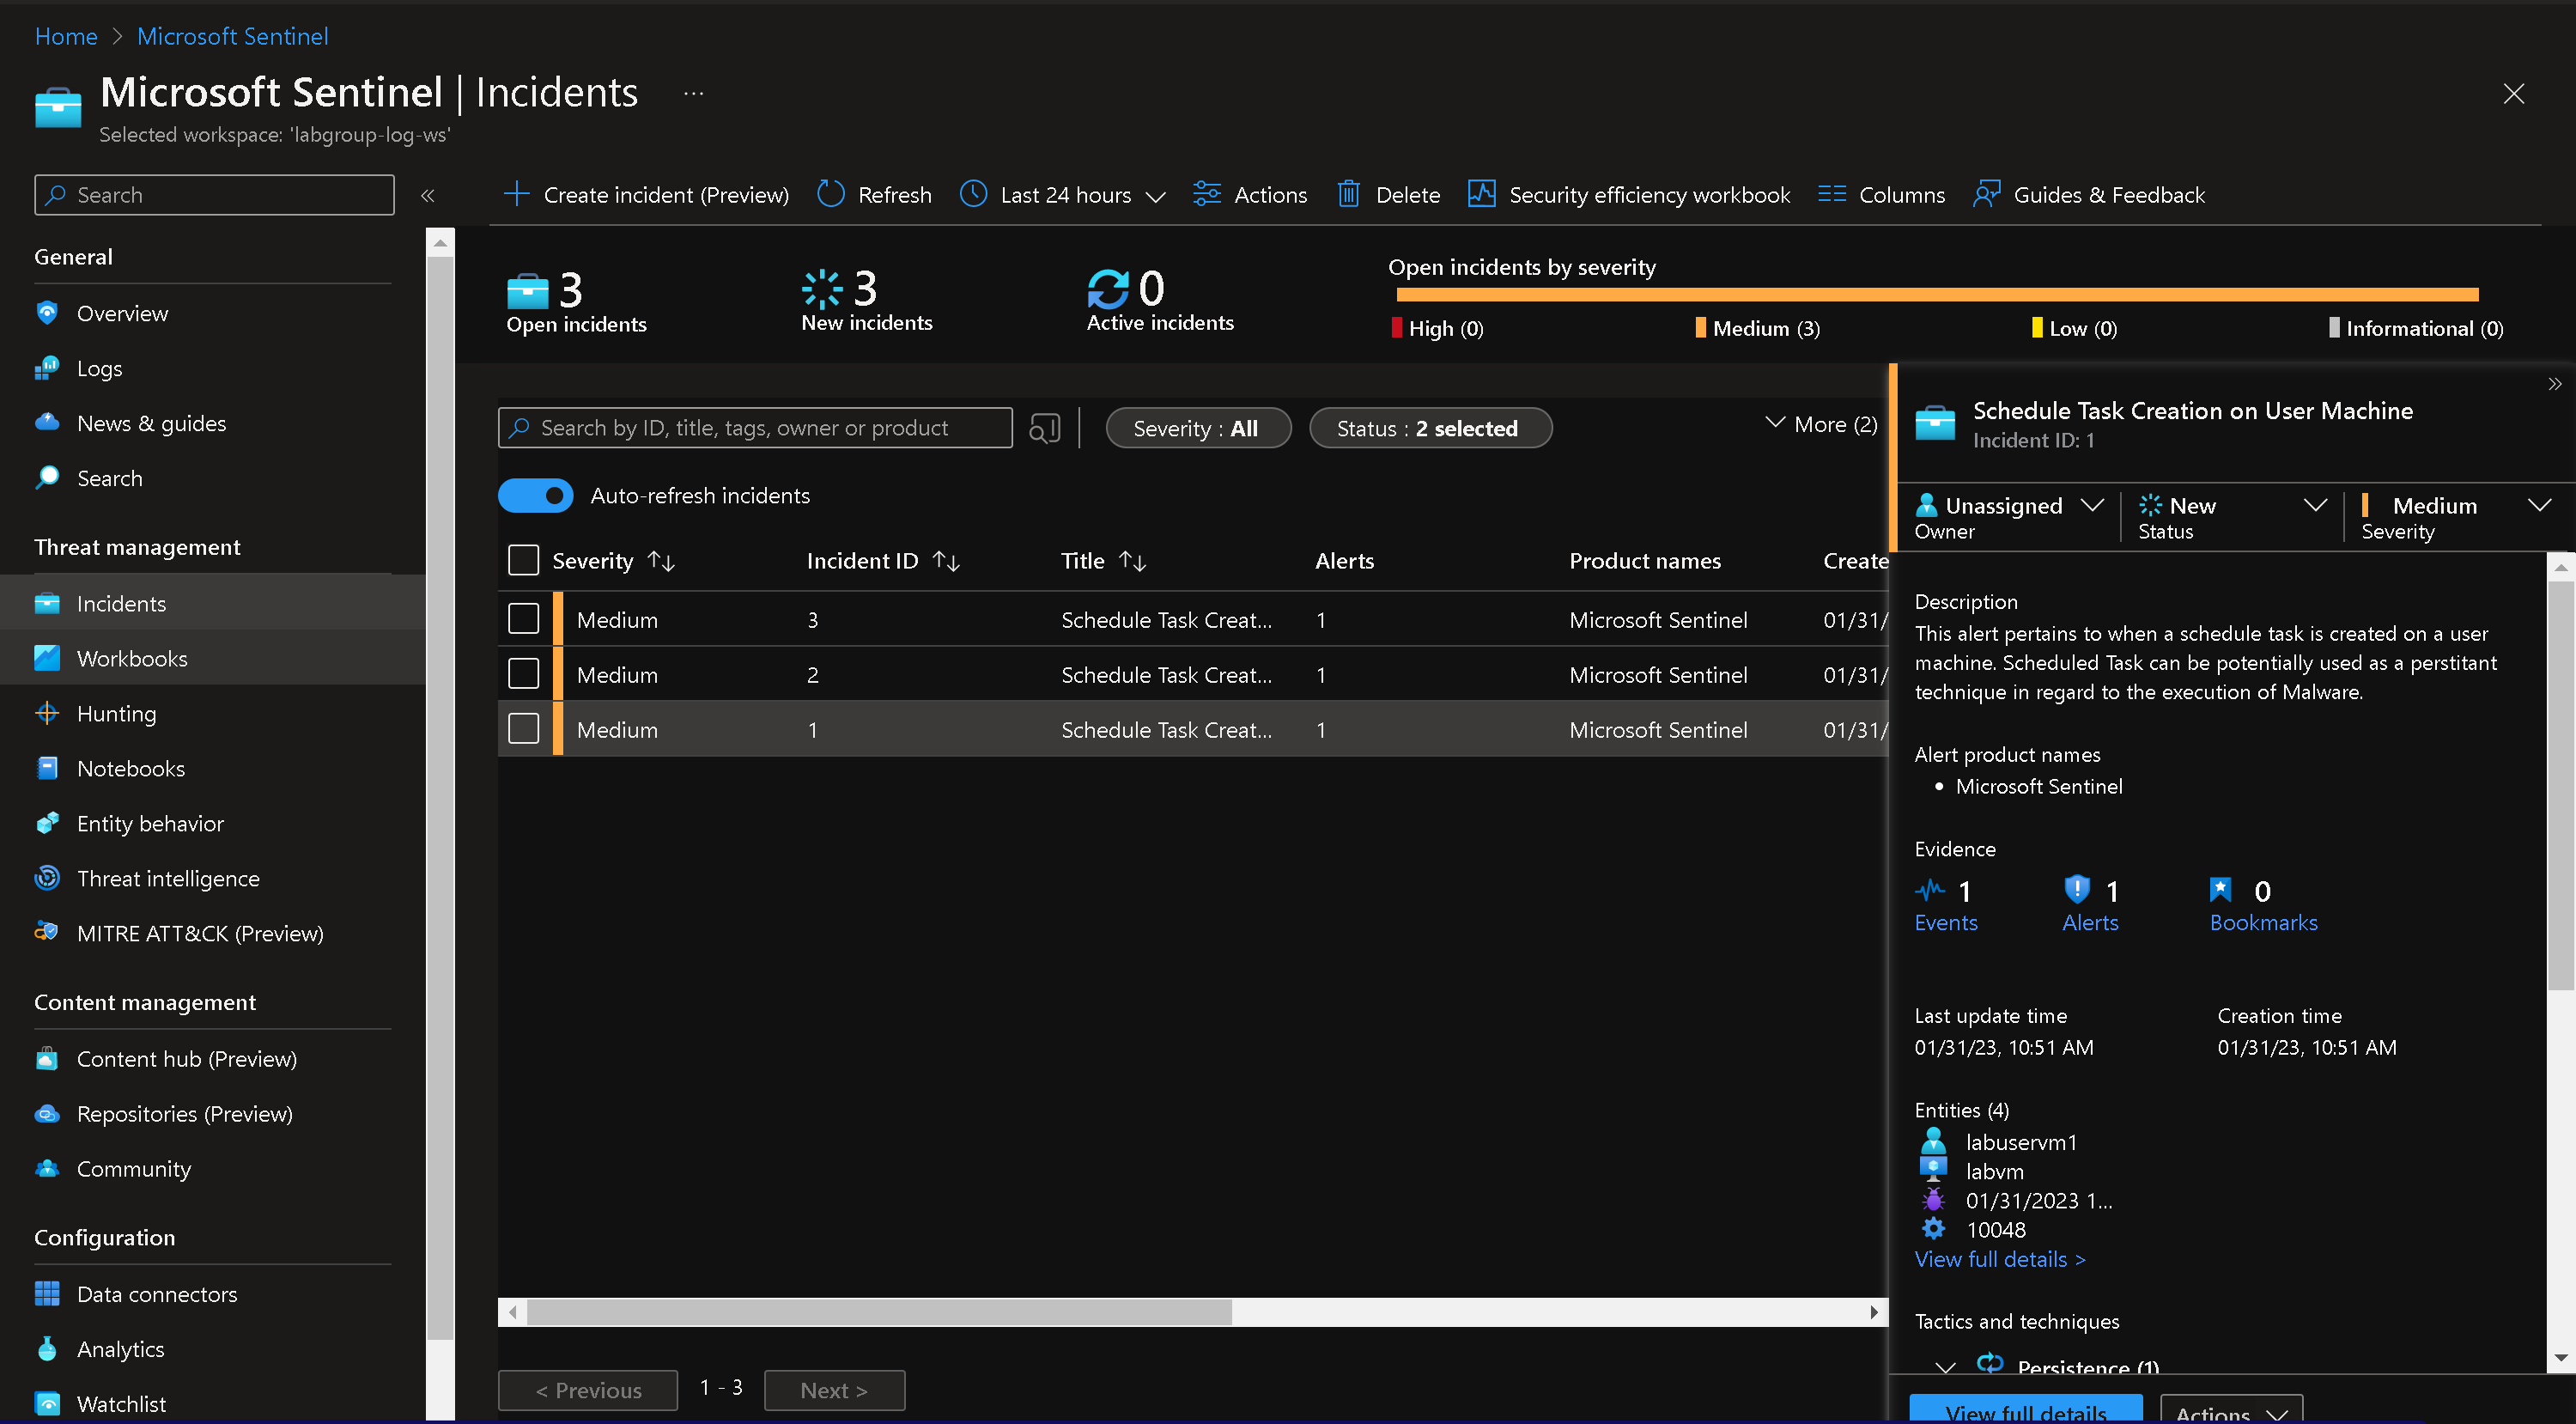This screenshot has height=1424, width=2576.
Task: Click the Refresh button in toolbar
Action: (876, 195)
